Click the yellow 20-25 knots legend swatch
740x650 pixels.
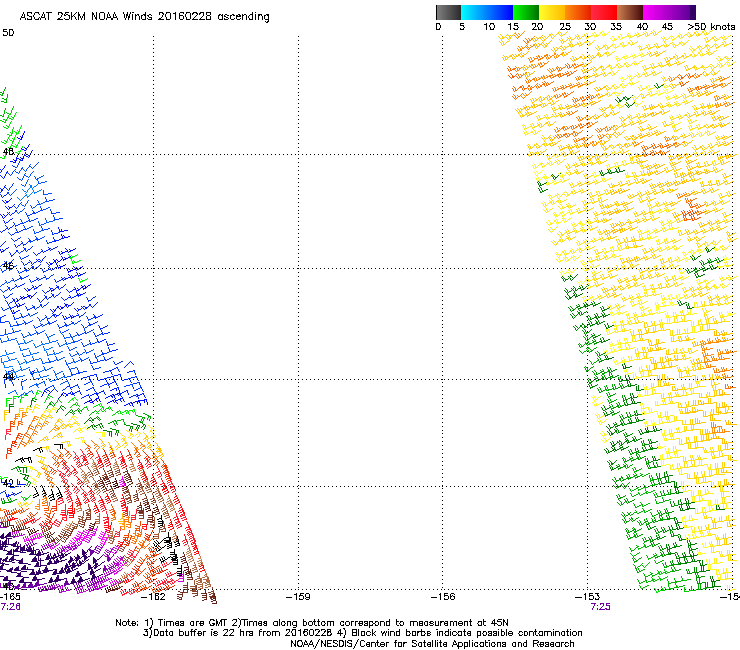coord(552,12)
